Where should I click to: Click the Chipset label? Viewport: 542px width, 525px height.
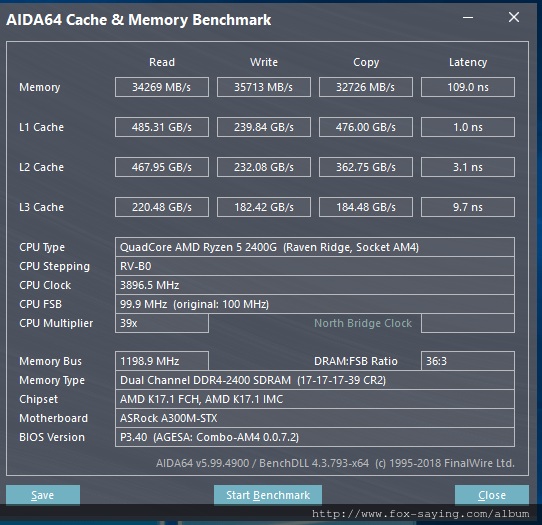pyautogui.click(x=39, y=400)
